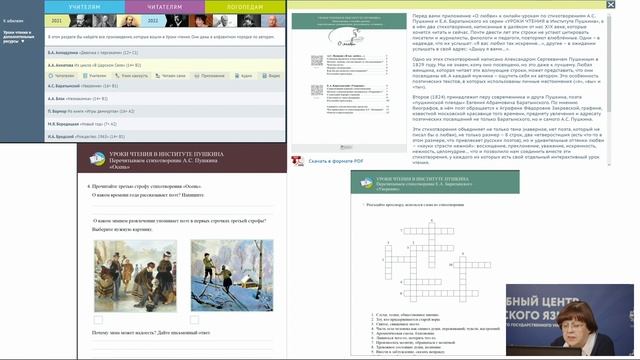
Task: Click the lower QR code in the booklet preview
Action: pos(317,90)
